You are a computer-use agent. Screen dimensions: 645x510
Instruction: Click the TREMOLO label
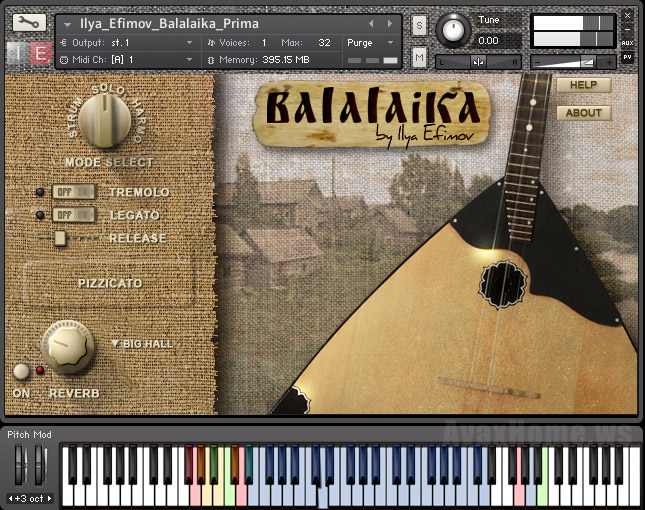point(139,192)
